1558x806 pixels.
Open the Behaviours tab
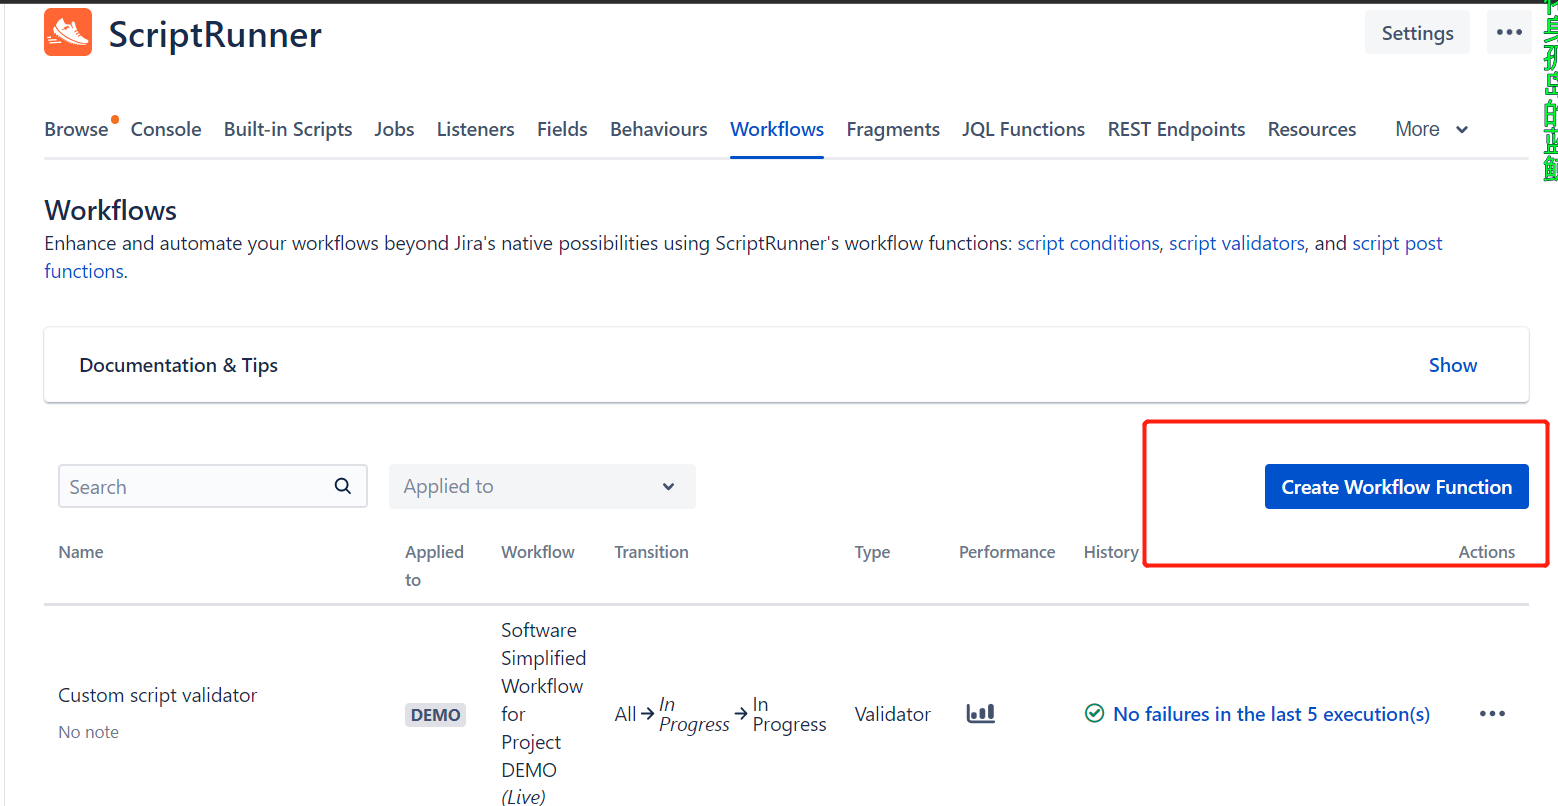(658, 129)
